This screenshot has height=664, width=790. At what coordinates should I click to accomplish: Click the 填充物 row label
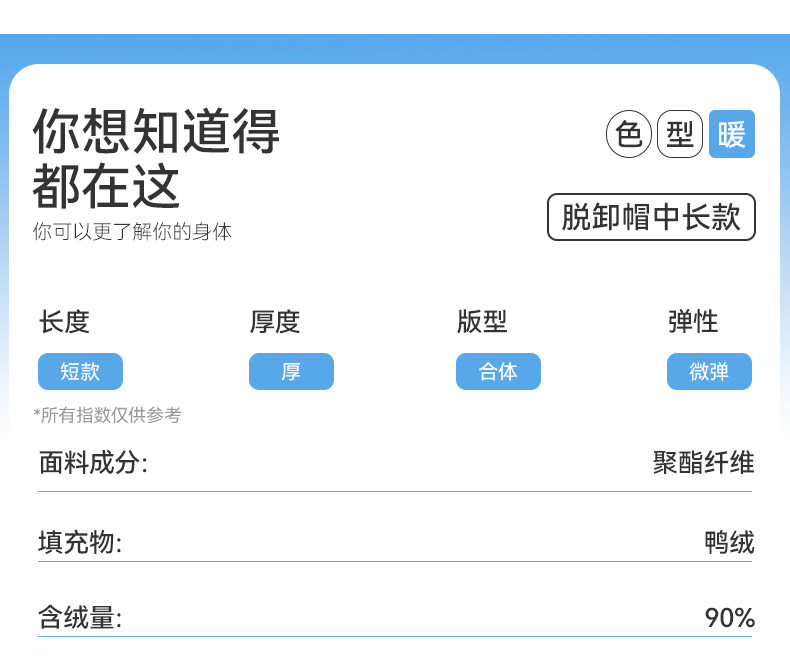pyautogui.click(x=80, y=543)
